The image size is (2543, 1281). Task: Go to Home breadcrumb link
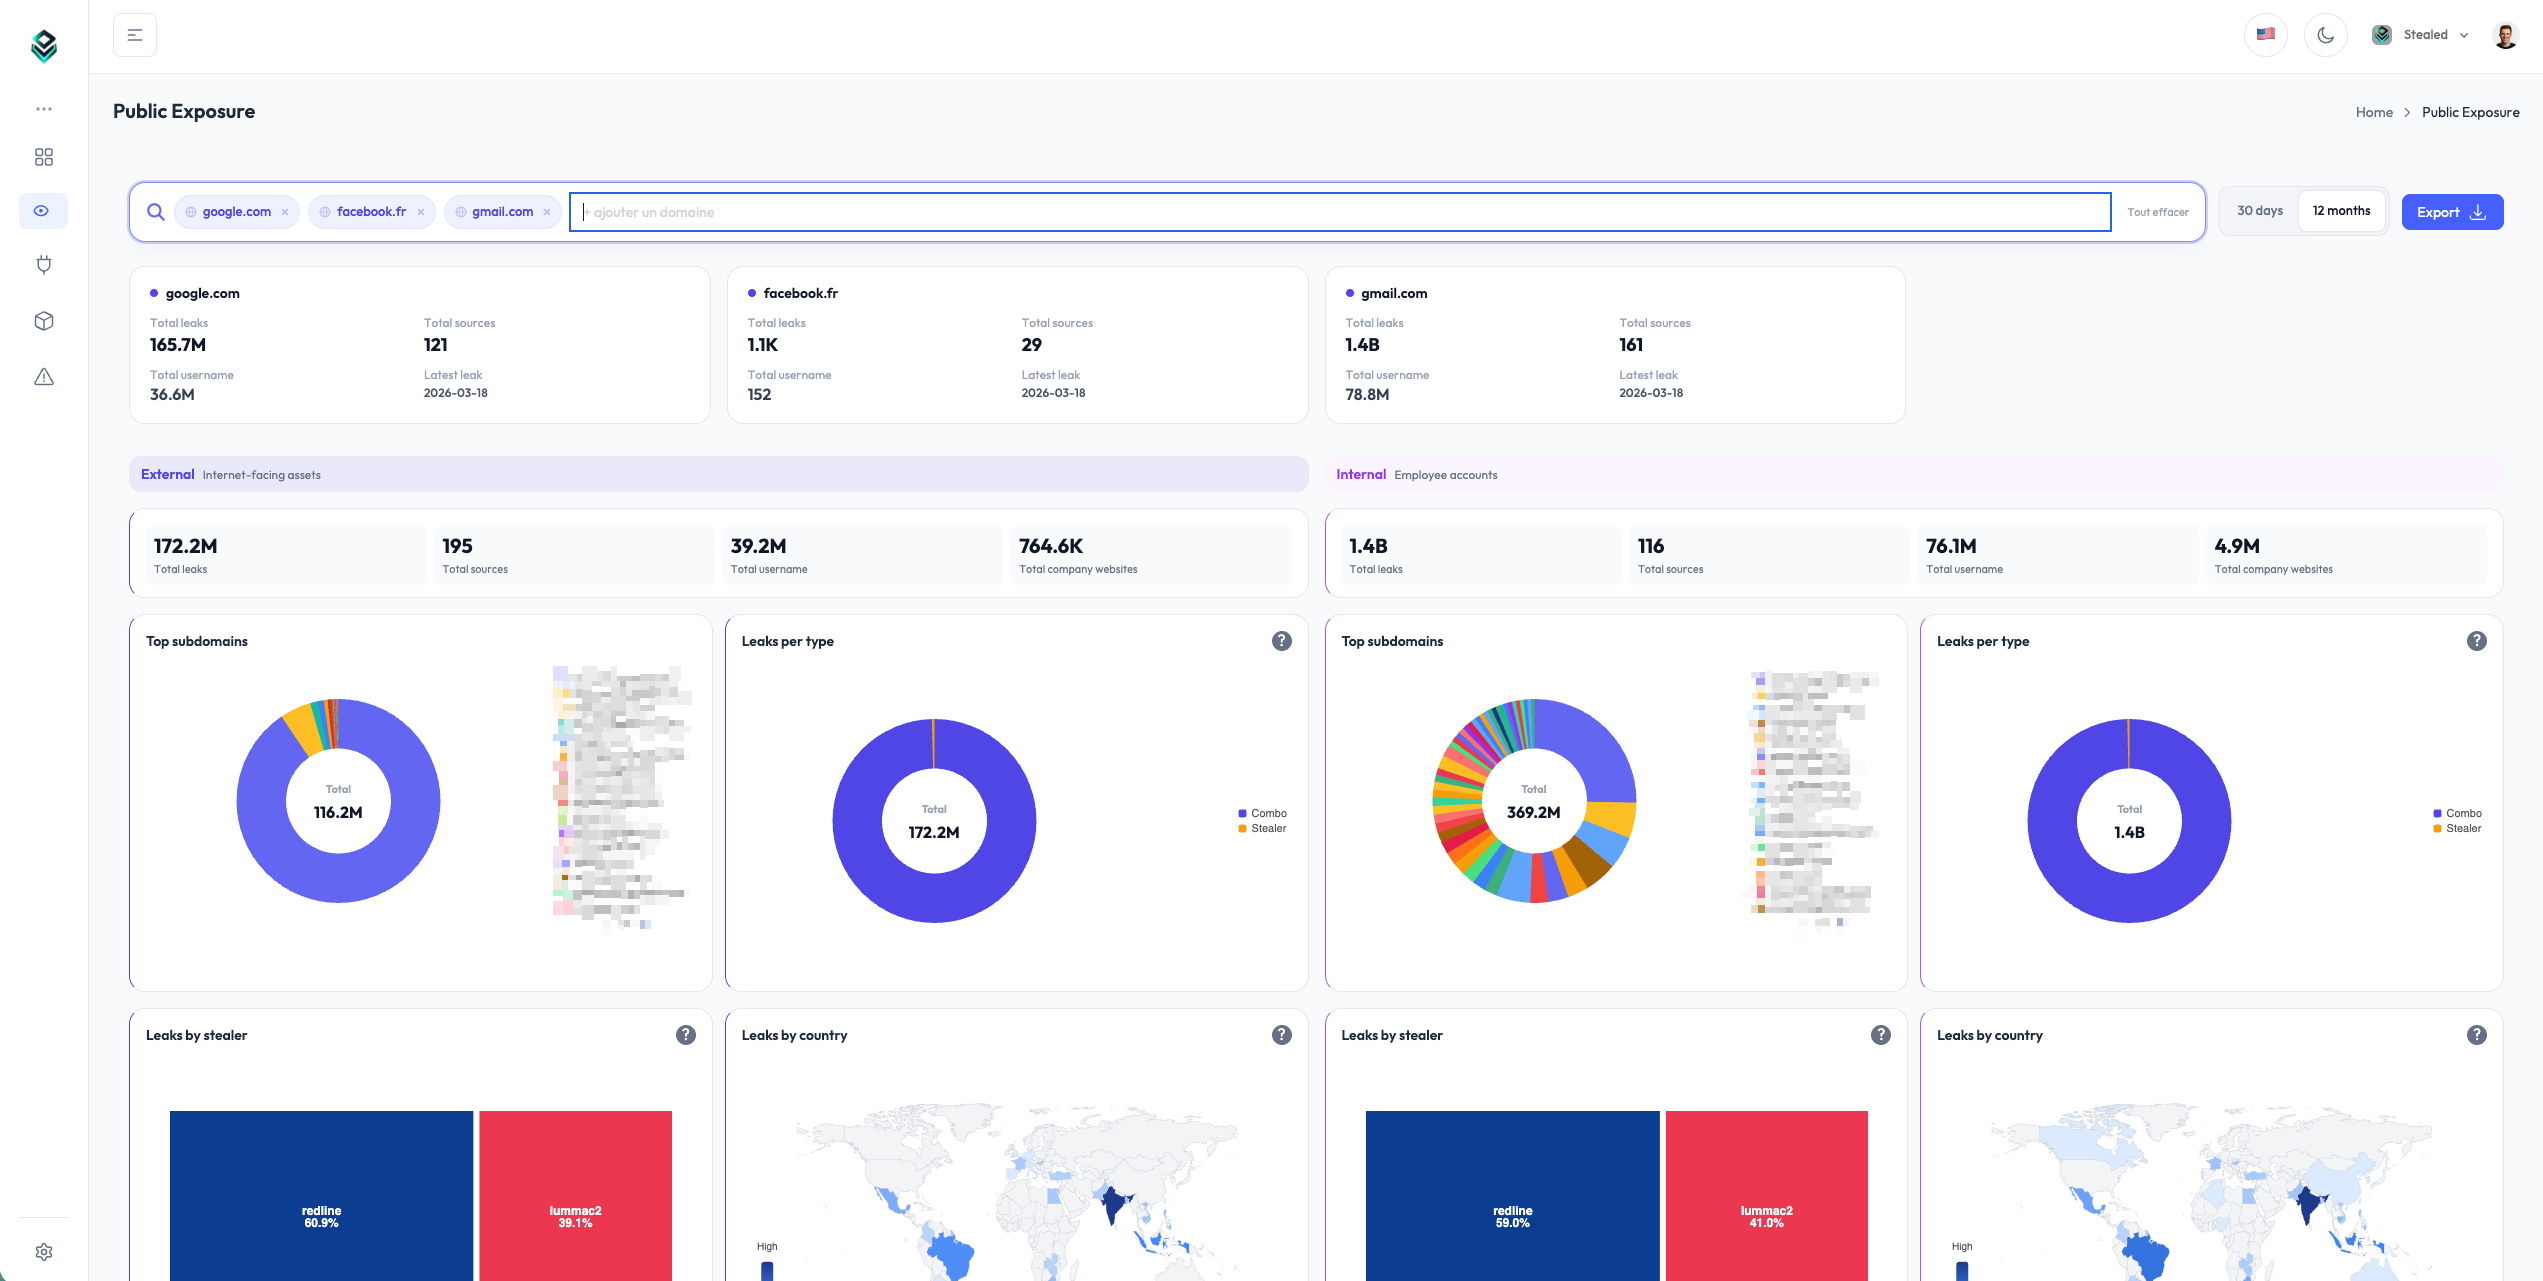[x=2374, y=112]
